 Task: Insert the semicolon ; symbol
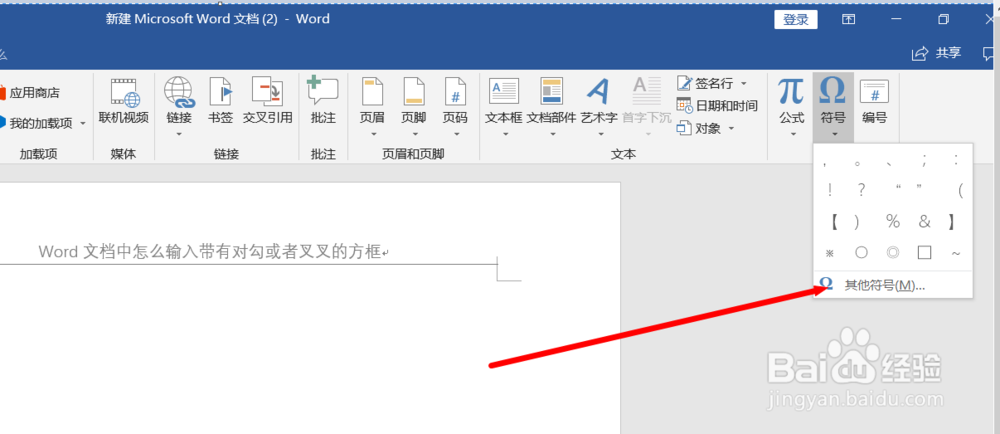click(924, 162)
